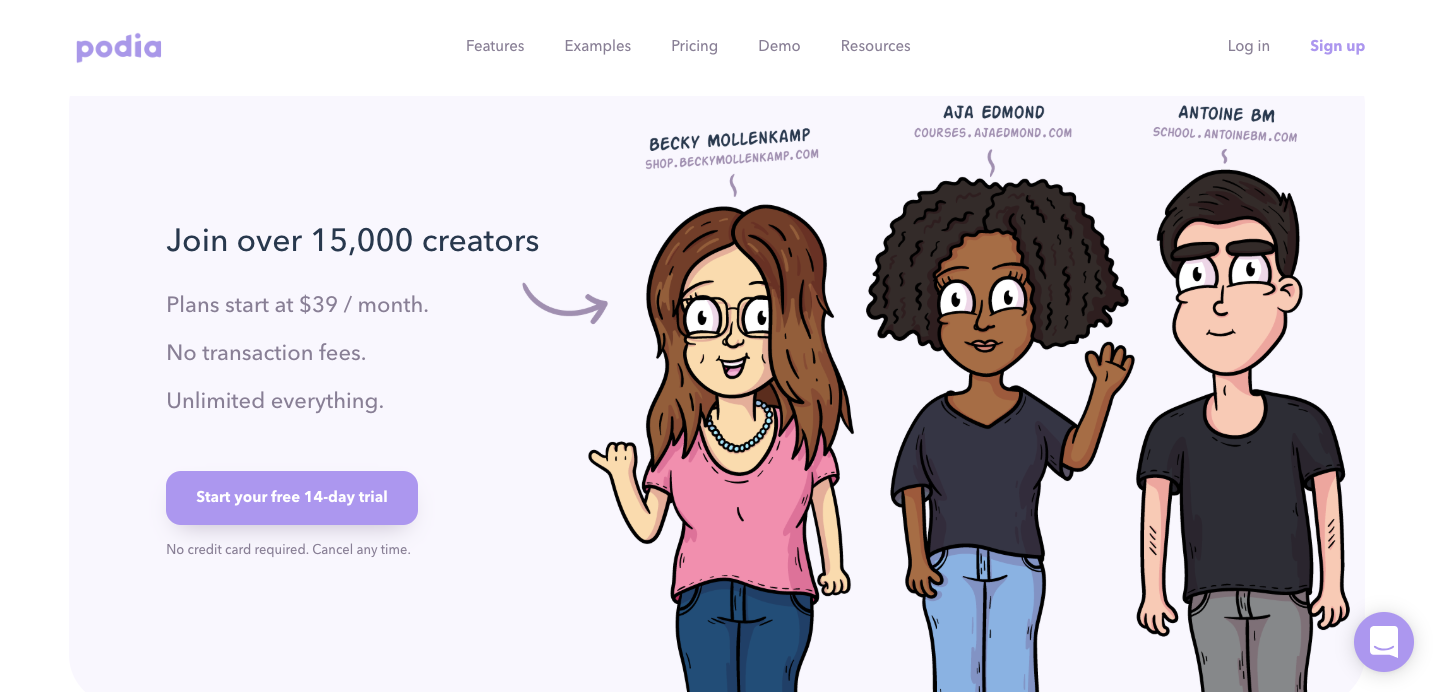Open the Features menu item
The width and height of the screenshot is (1434, 692).
coord(495,46)
